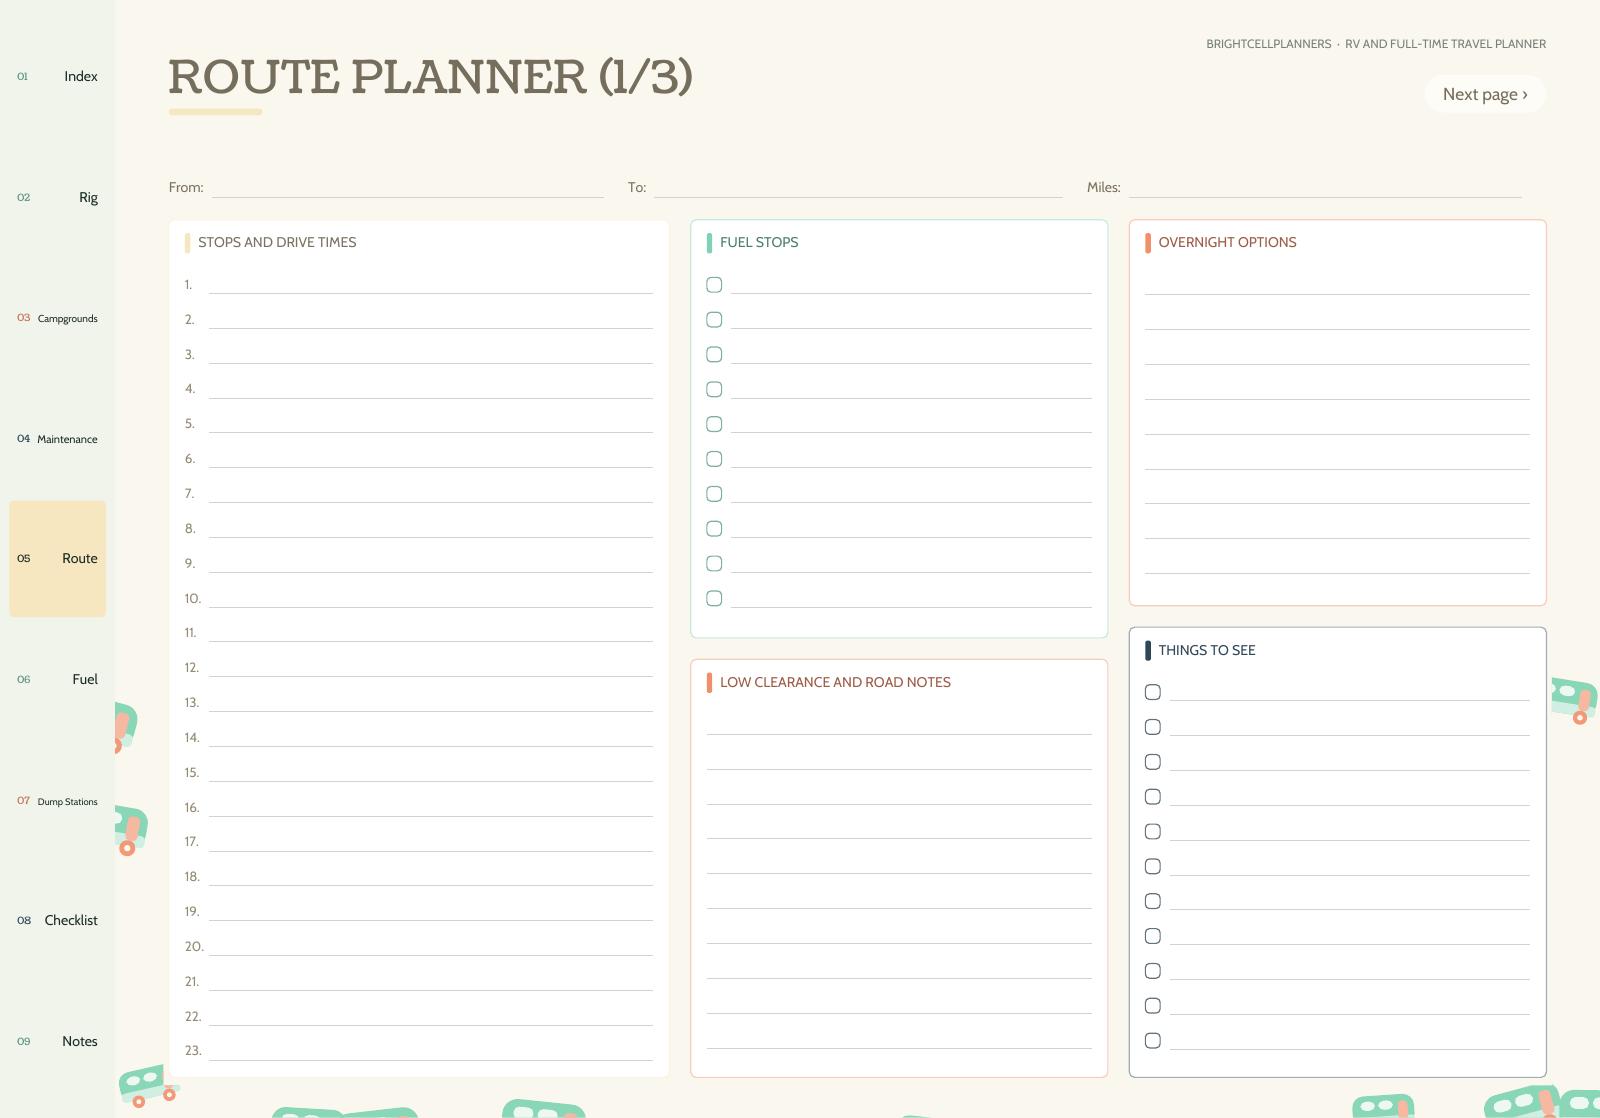Select the Maintenance sidebar tab
The height and width of the screenshot is (1118, 1600).
[x=57, y=439]
